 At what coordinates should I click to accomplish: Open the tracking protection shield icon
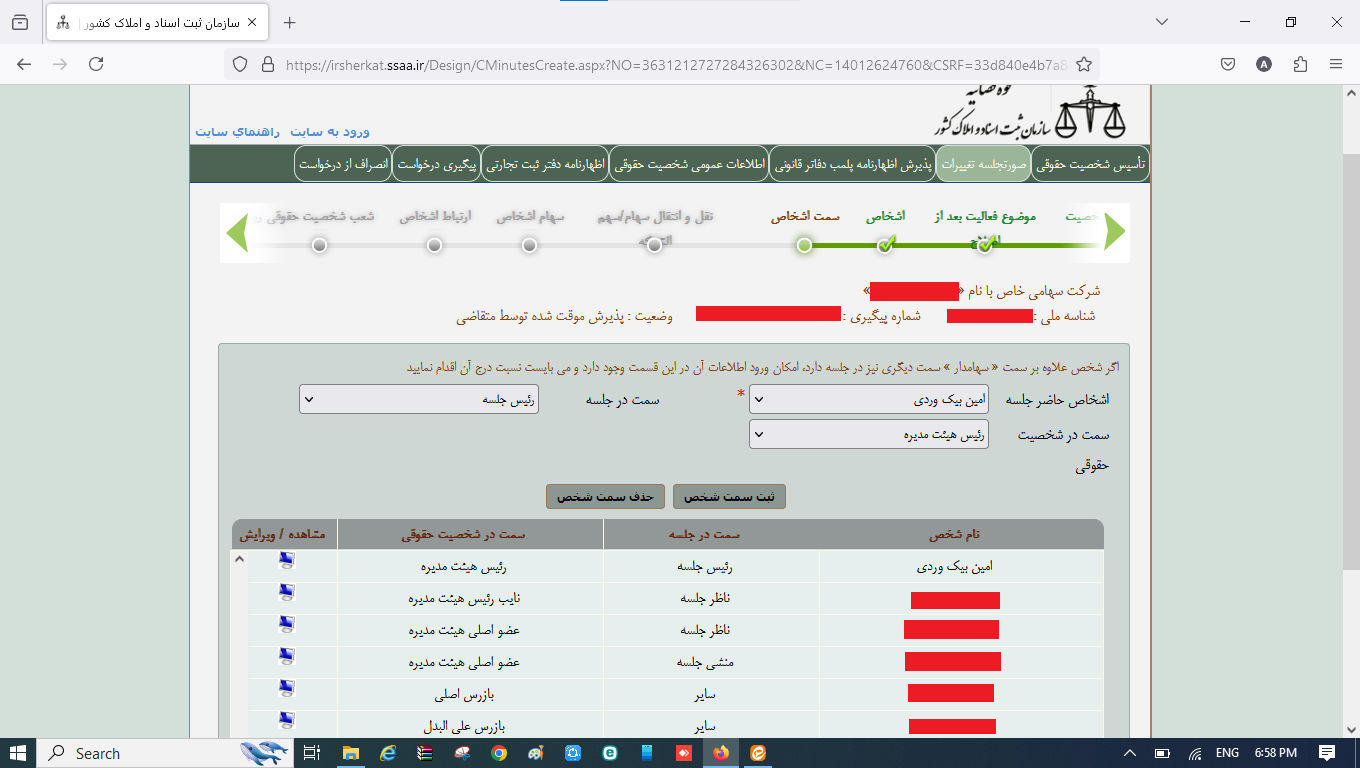pyautogui.click(x=239, y=64)
